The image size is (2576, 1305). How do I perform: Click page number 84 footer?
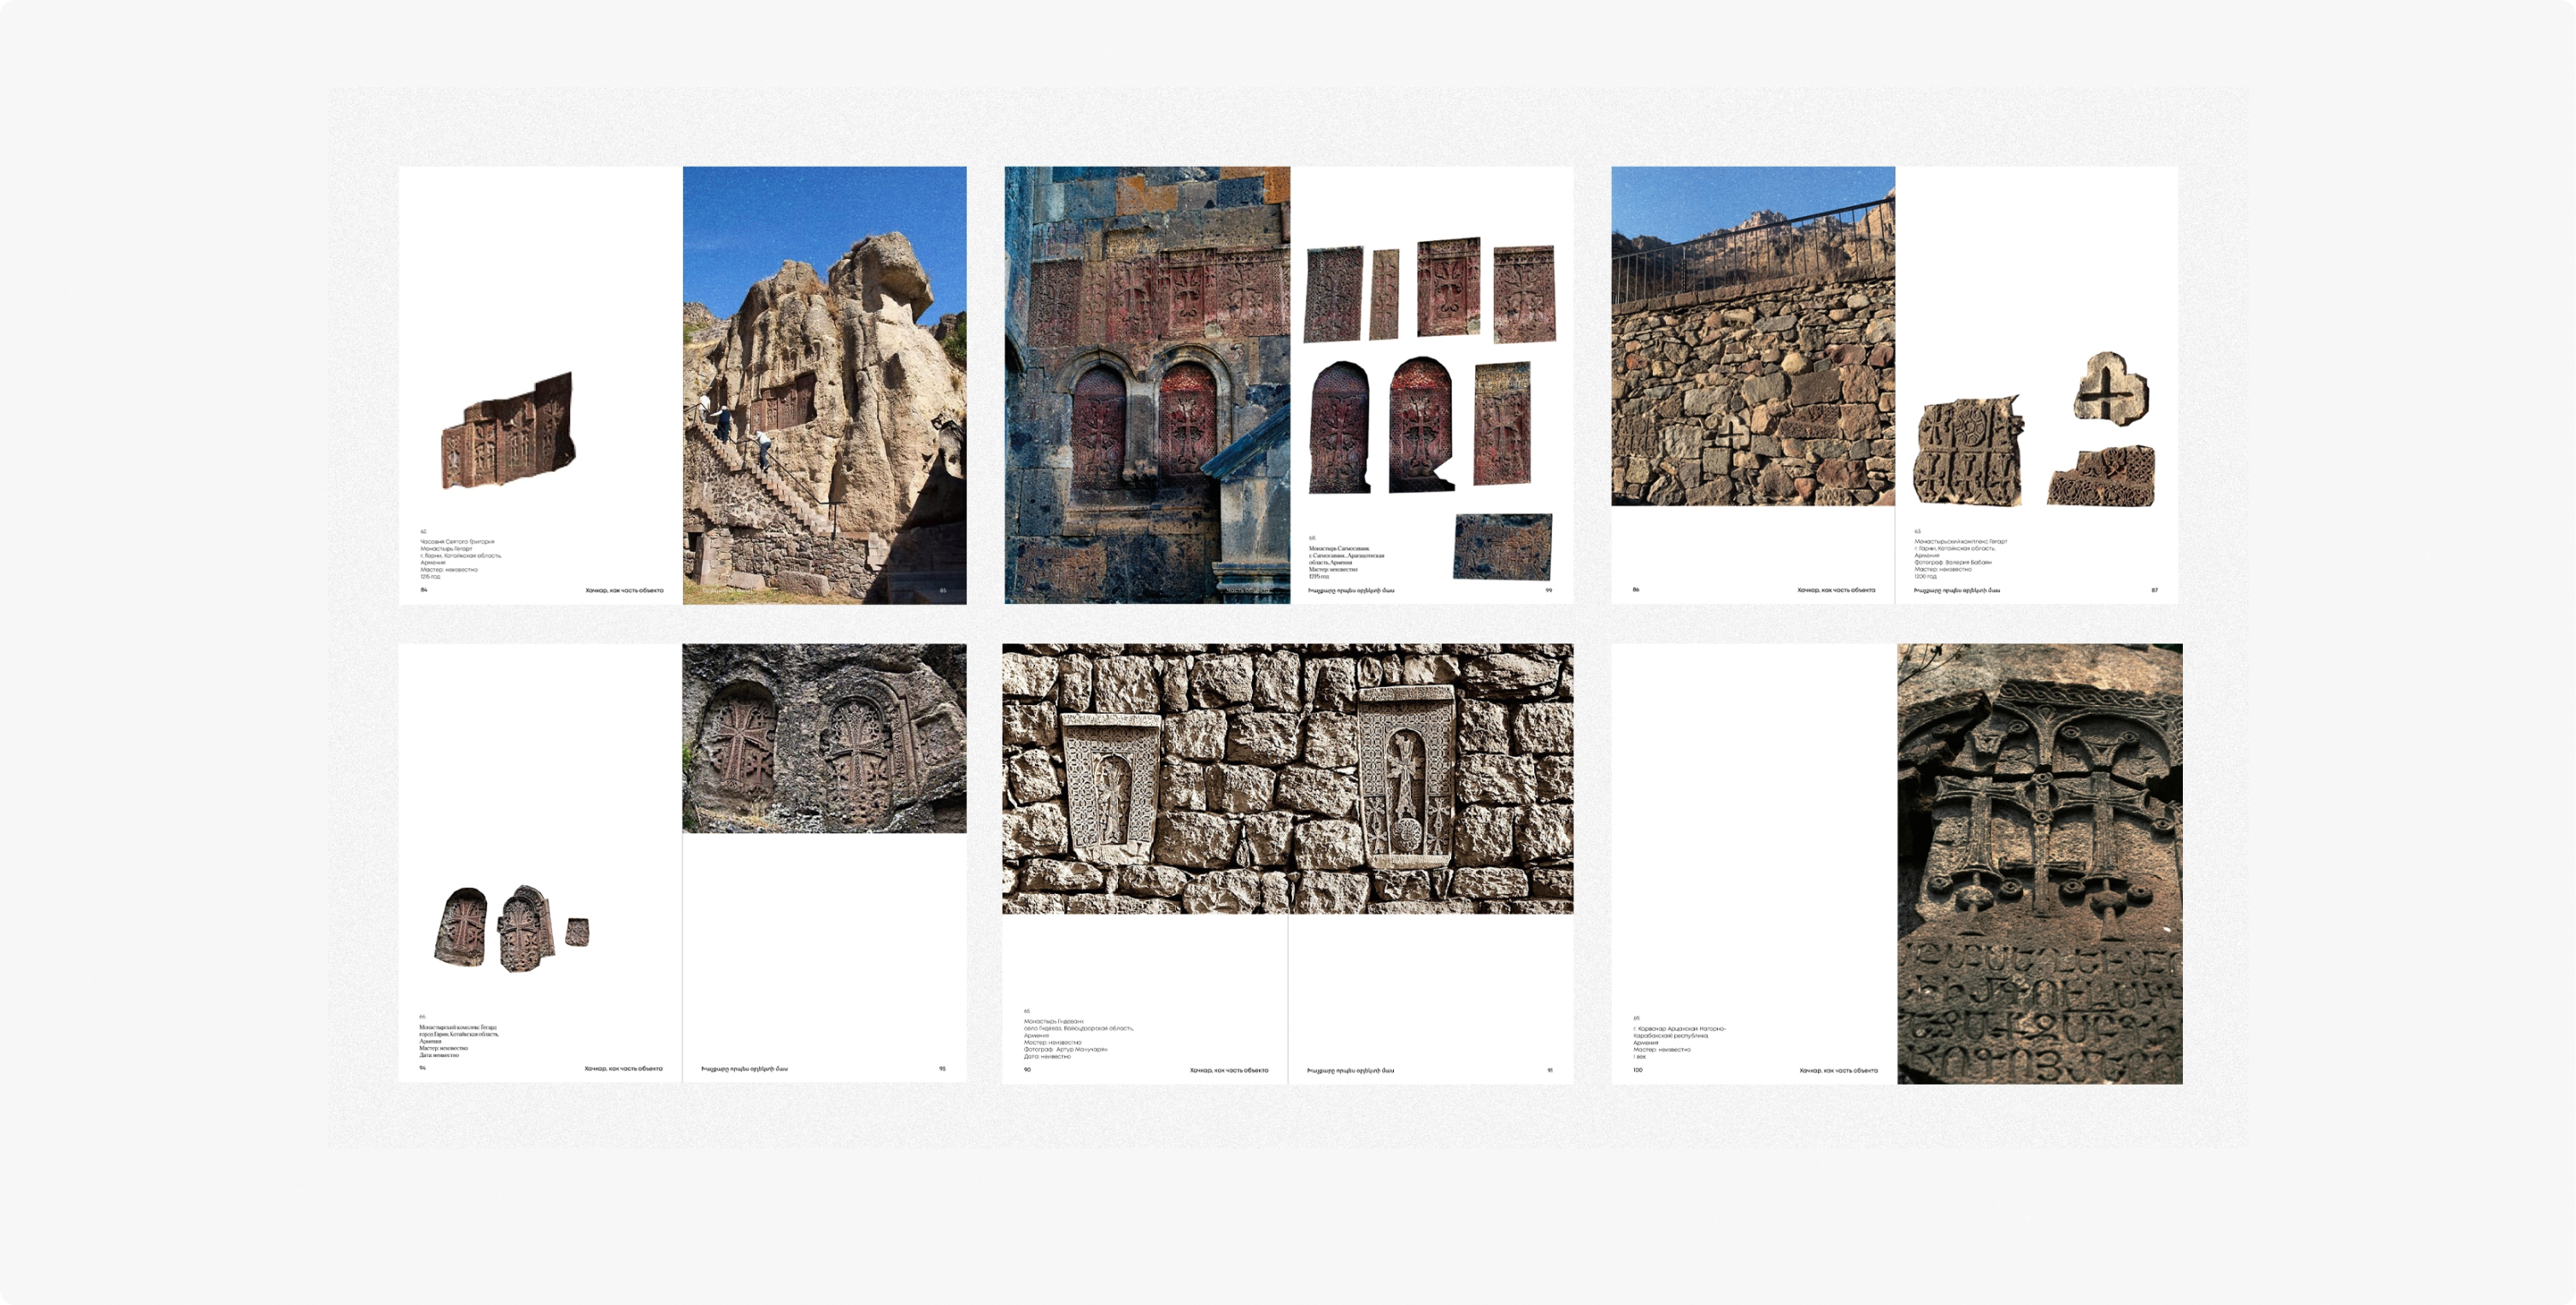coord(424,590)
